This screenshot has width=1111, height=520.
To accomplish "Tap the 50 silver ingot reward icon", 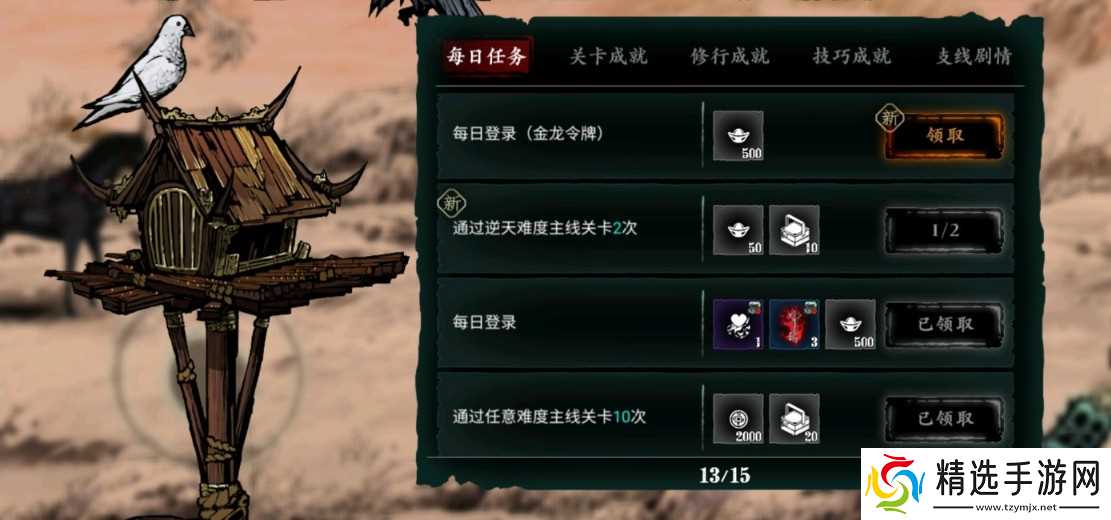I will pos(738,230).
